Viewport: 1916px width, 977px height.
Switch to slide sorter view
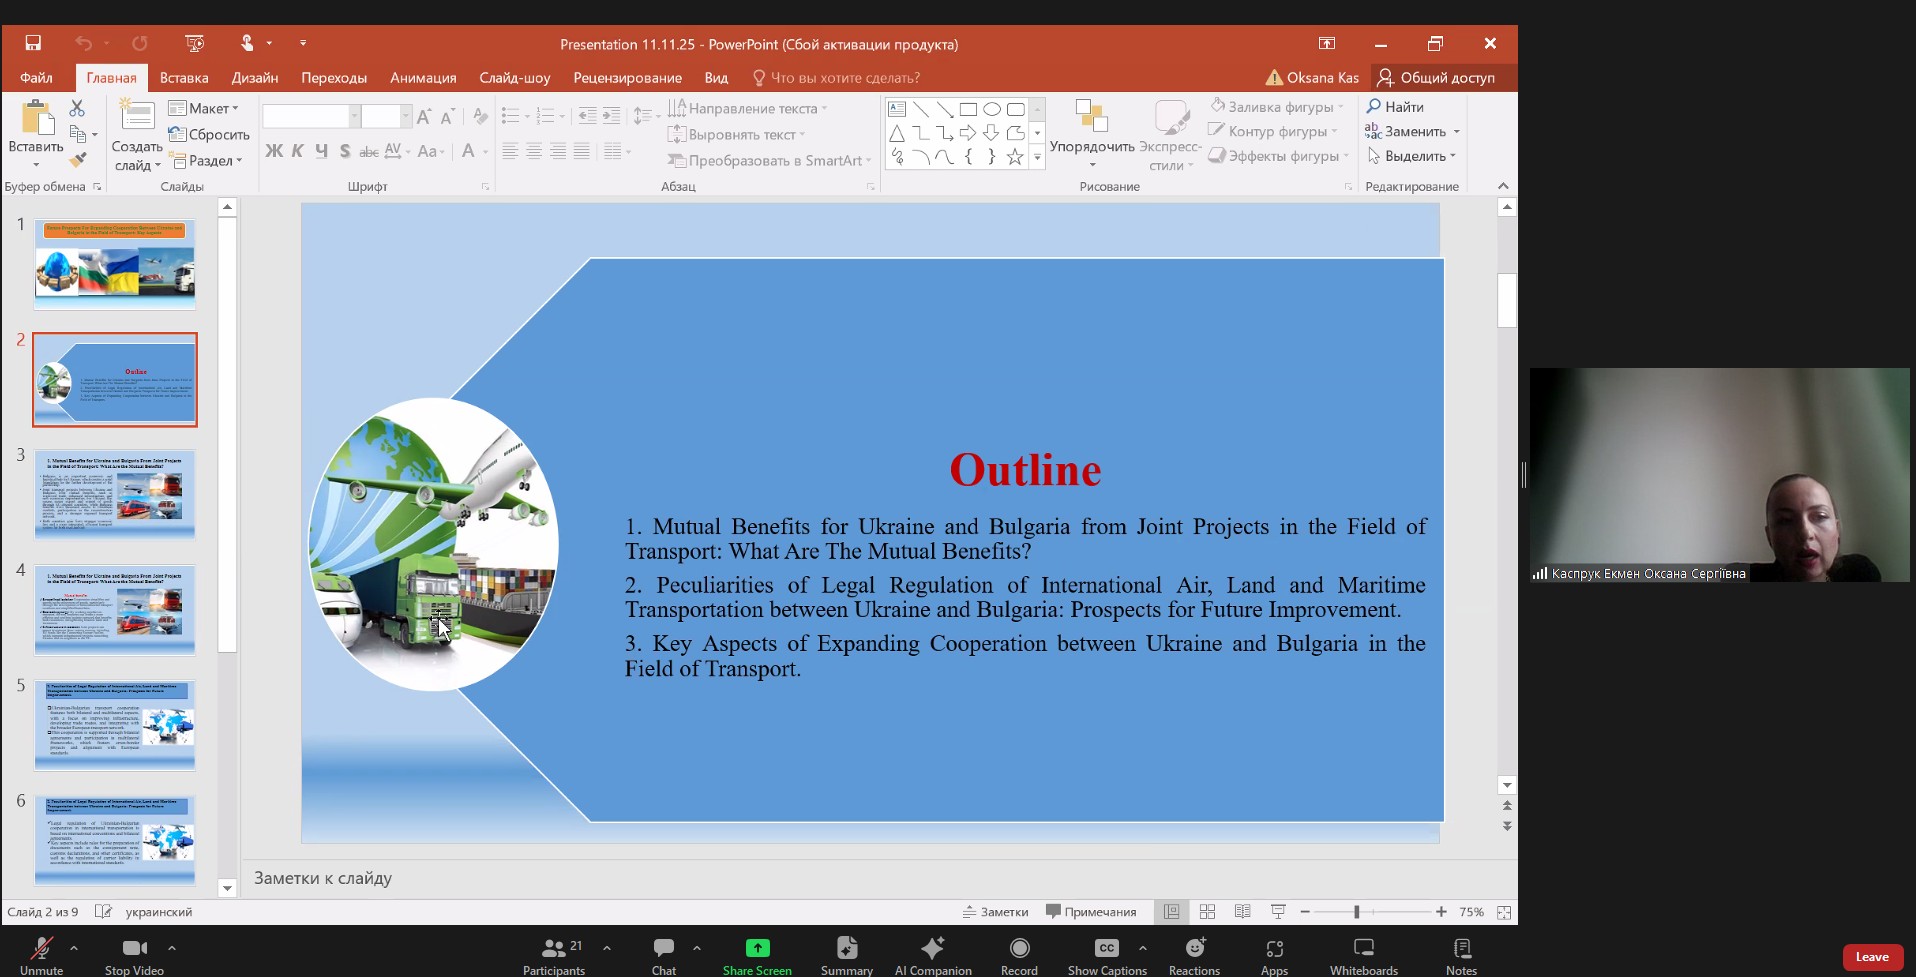tap(1207, 912)
